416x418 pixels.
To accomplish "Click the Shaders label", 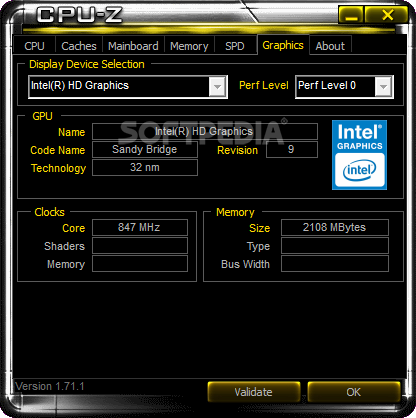I will (x=64, y=246).
